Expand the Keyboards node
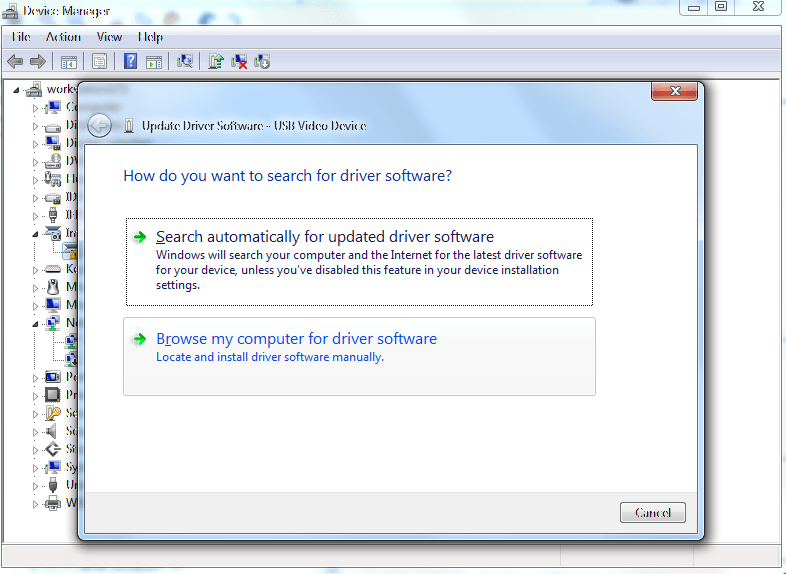 coord(35,270)
